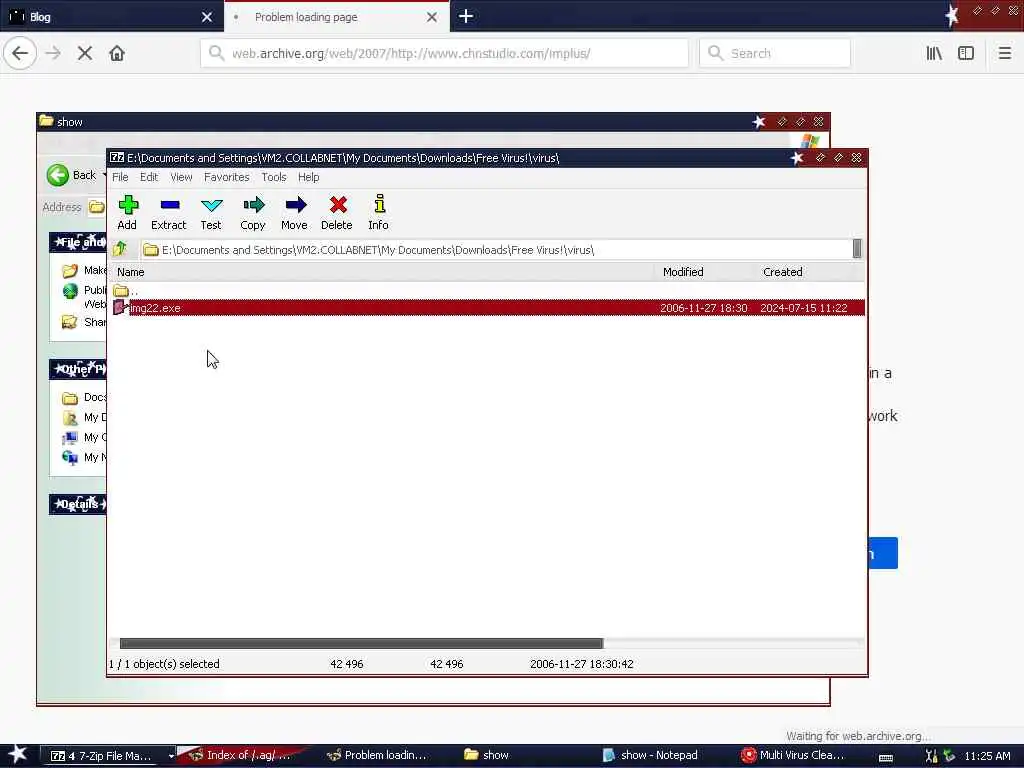This screenshot has height=768, width=1024.
Task: Open the Edit menu in 7-Zip
Action: coord(149,177)
